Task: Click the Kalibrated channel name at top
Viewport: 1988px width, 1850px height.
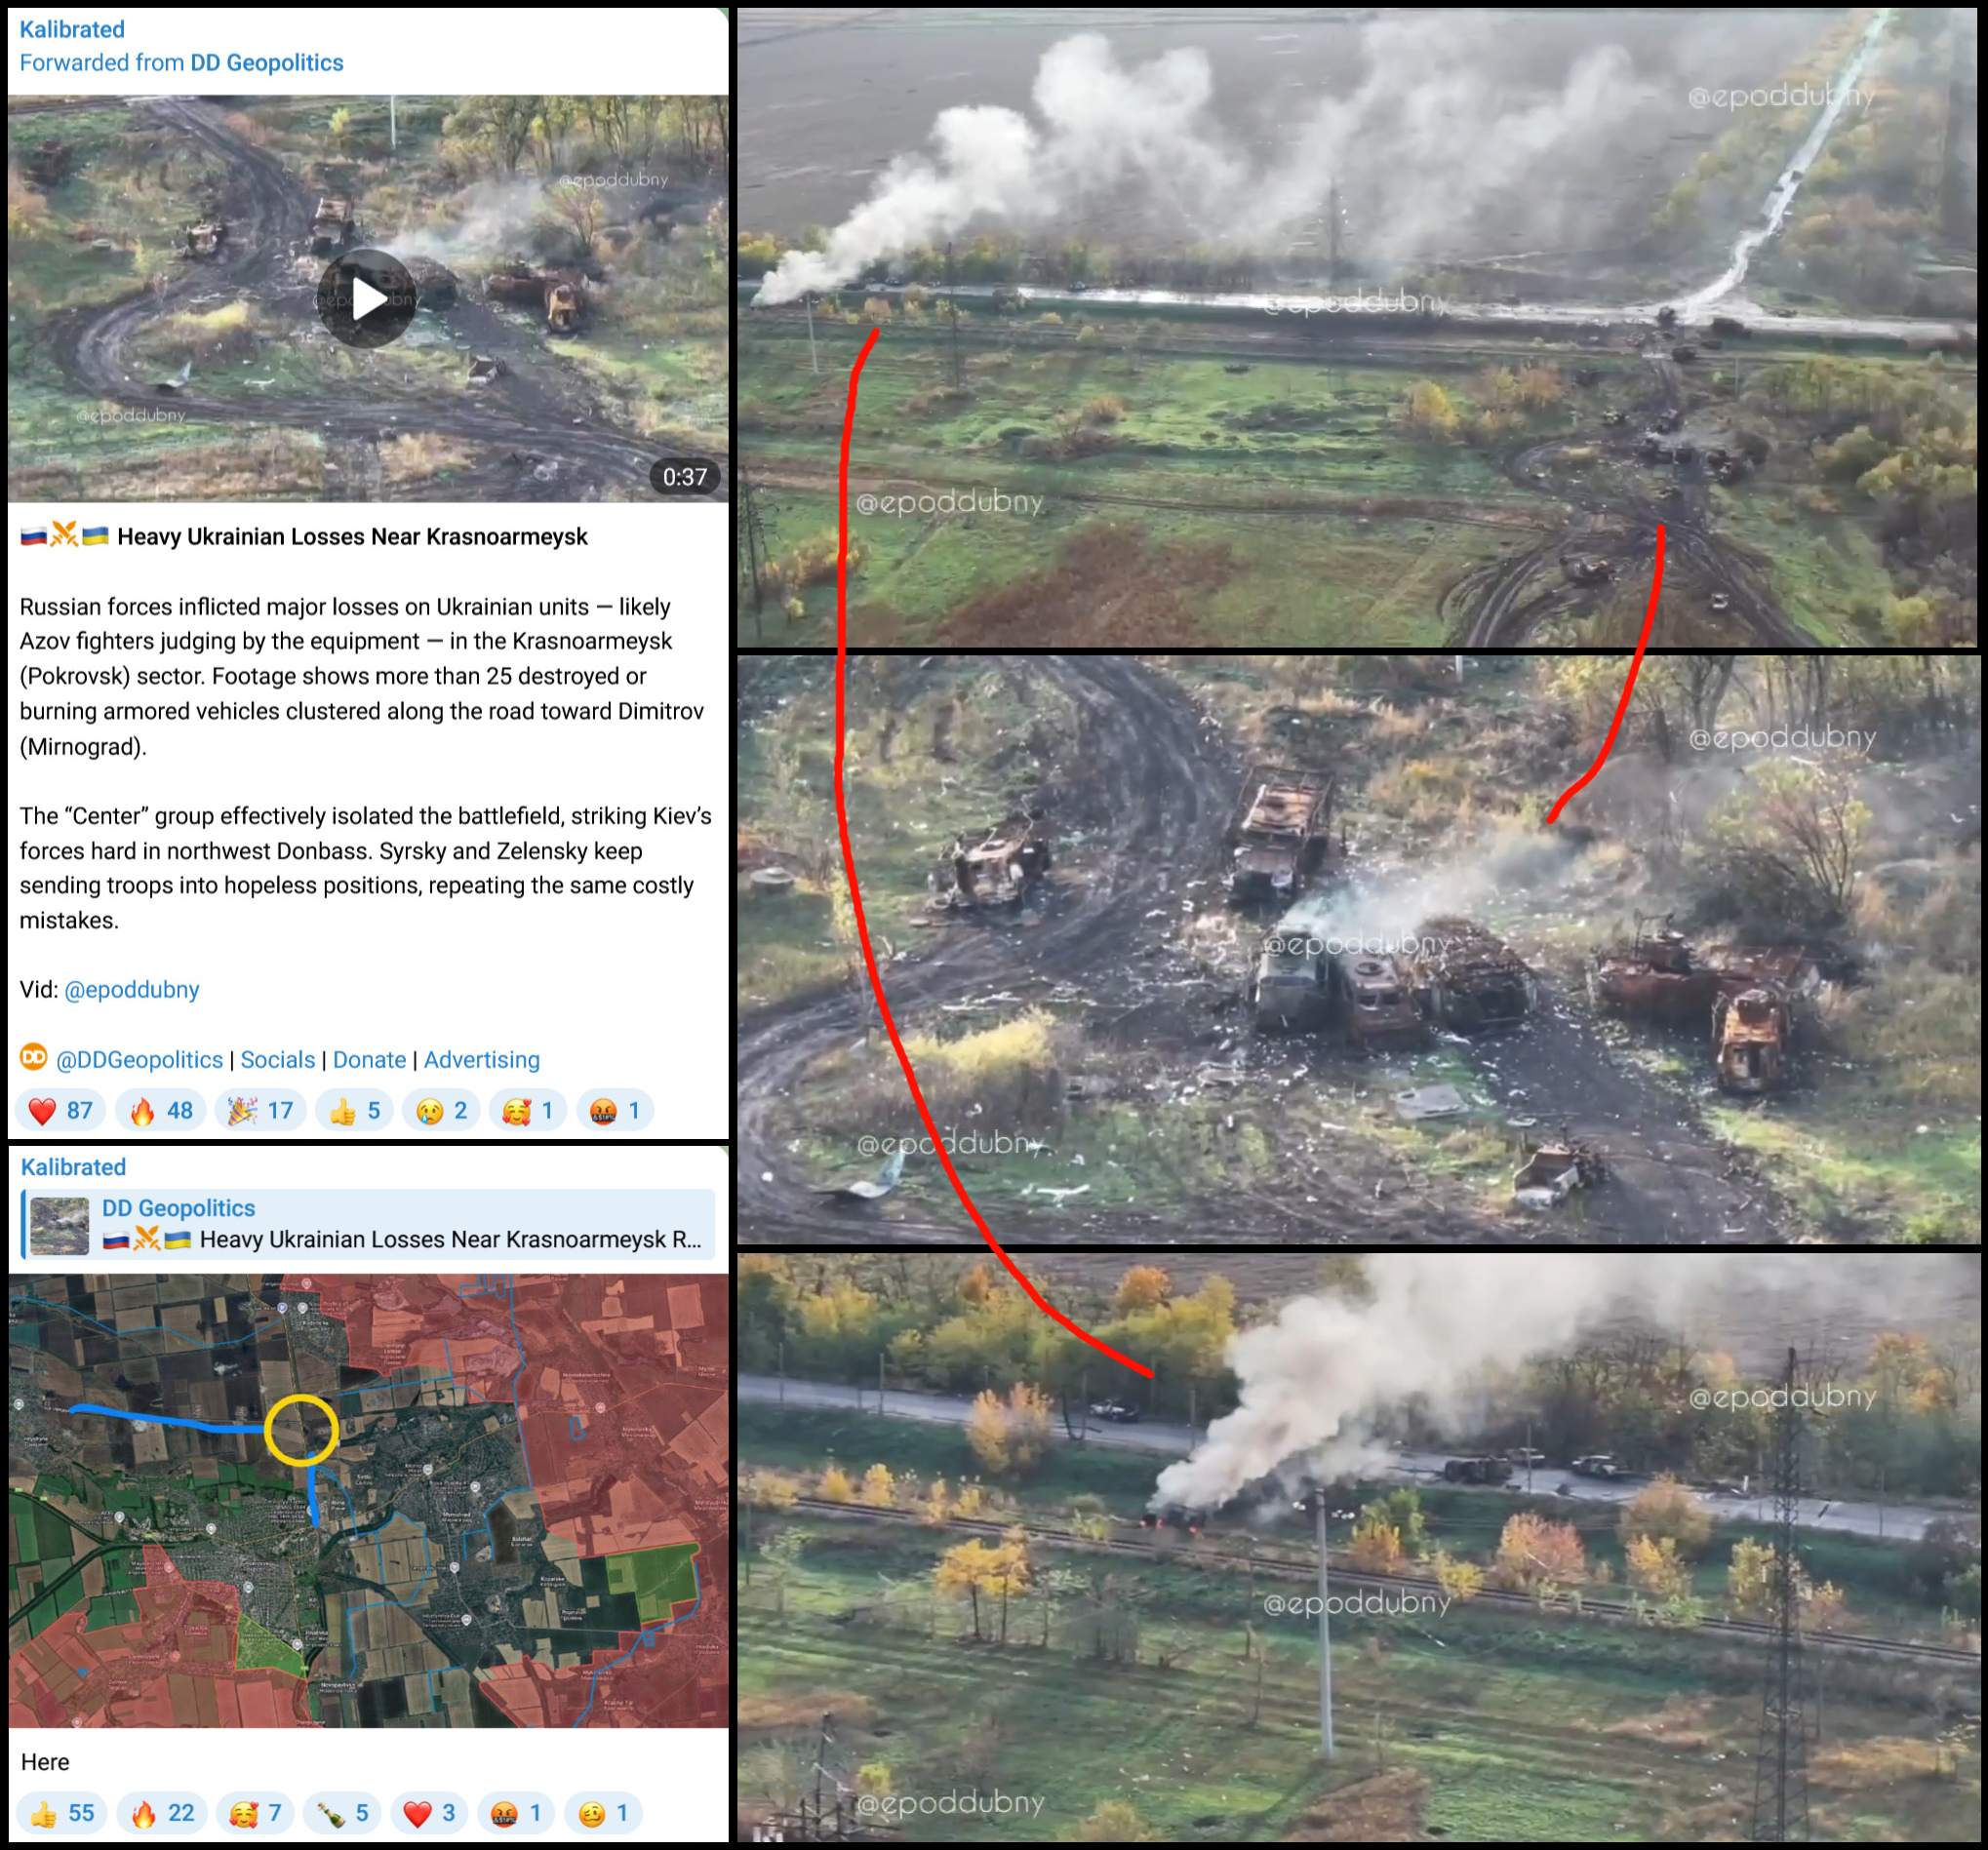Action: click(72, 30)
